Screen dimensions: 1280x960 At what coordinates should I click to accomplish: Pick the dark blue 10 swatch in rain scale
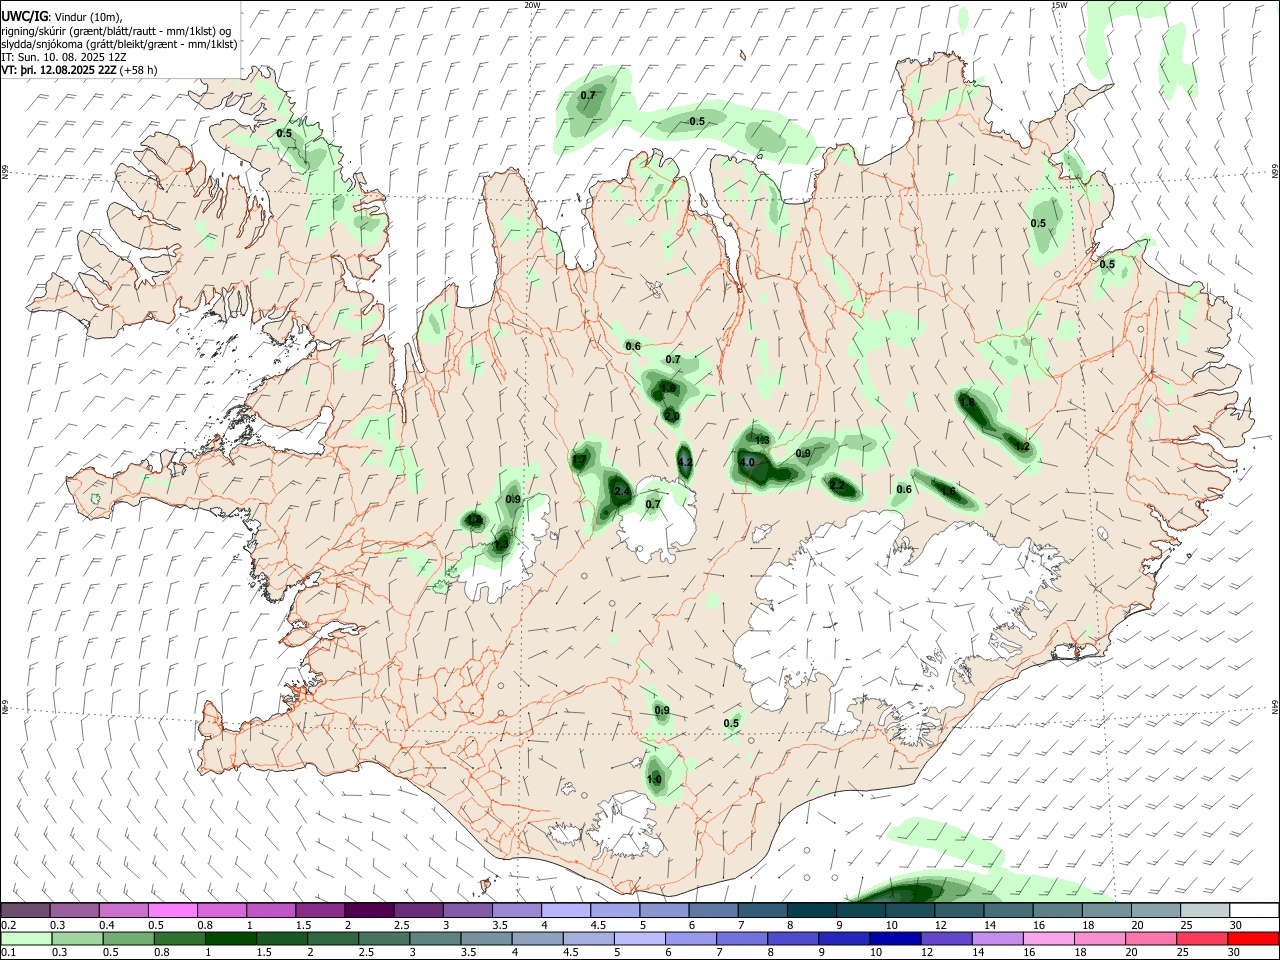894,938
